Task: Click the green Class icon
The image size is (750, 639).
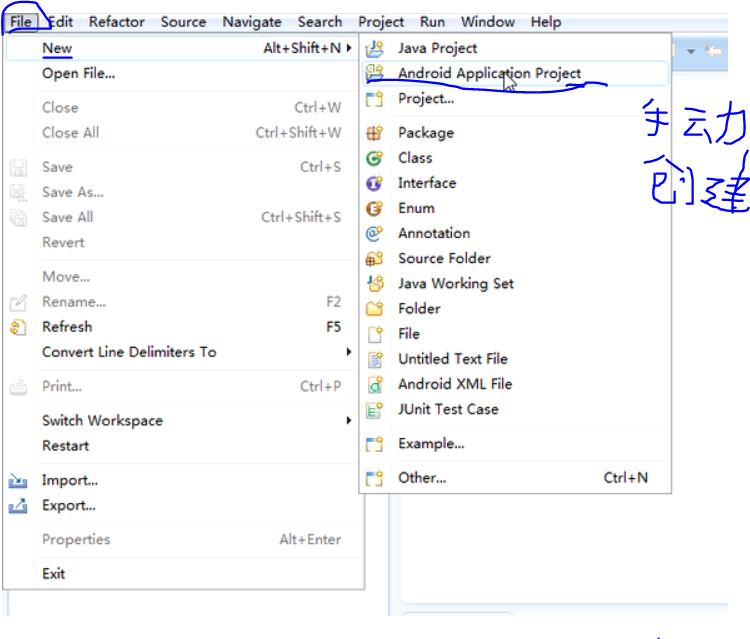Action: (375, 158)
